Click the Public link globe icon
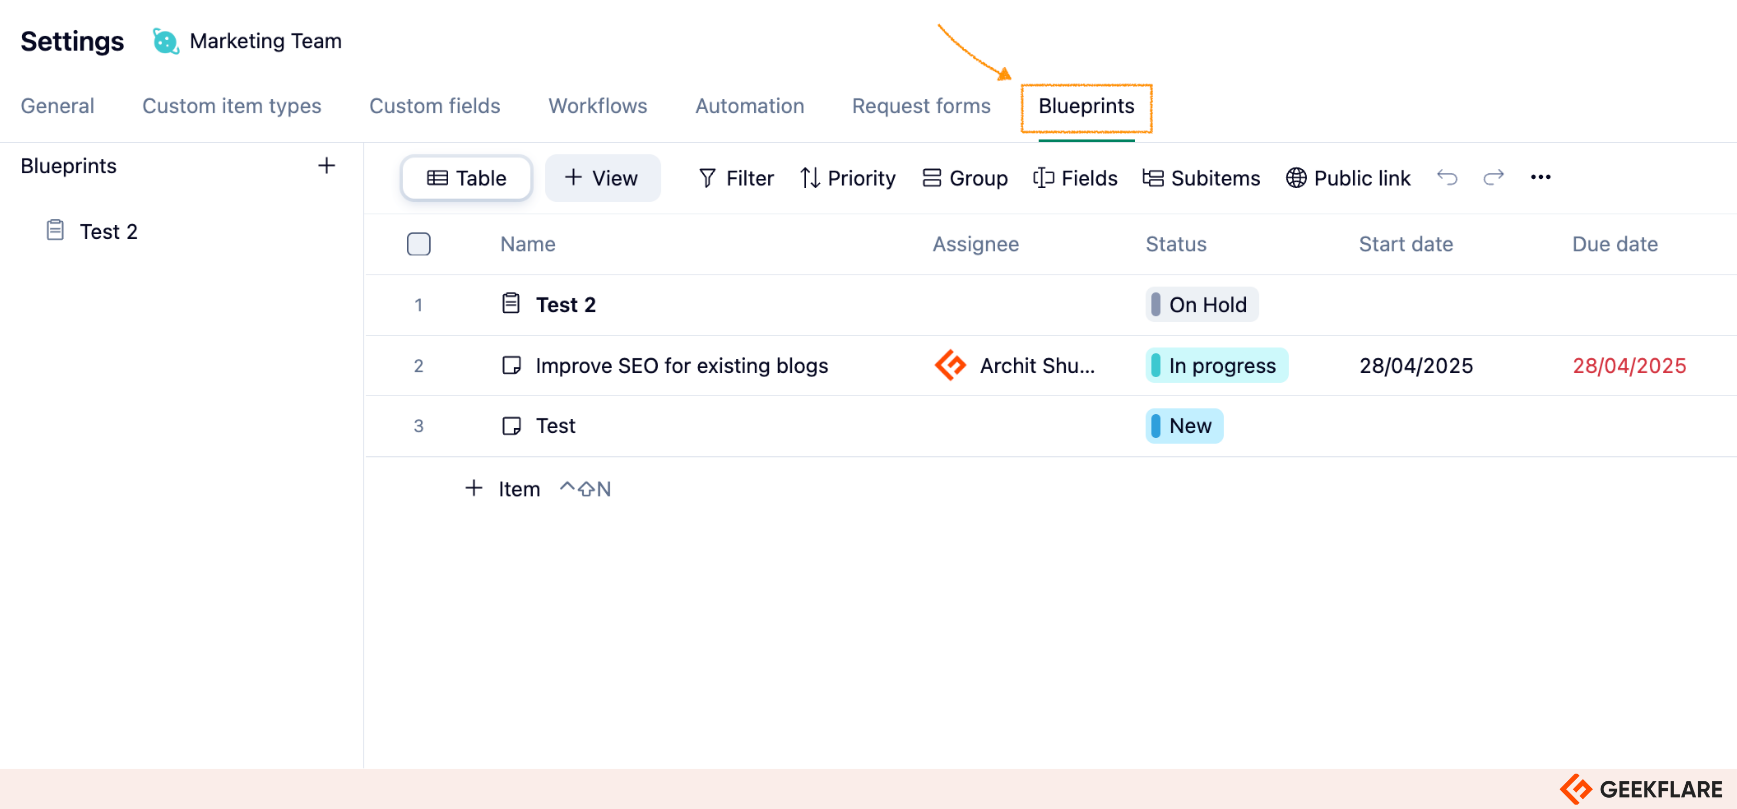This screenshot has height=809, width=1737. click(1296, 178)
